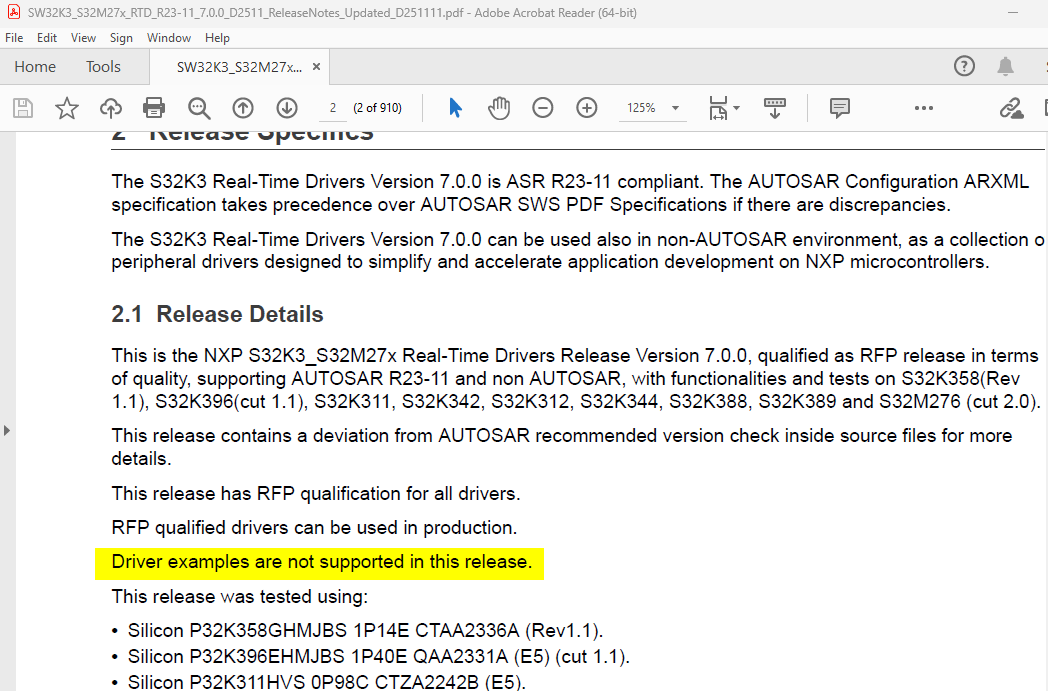The height and width of the screenshot is (691, 1048).
Task: Share a link to the file
Action: click(1011, 108)
